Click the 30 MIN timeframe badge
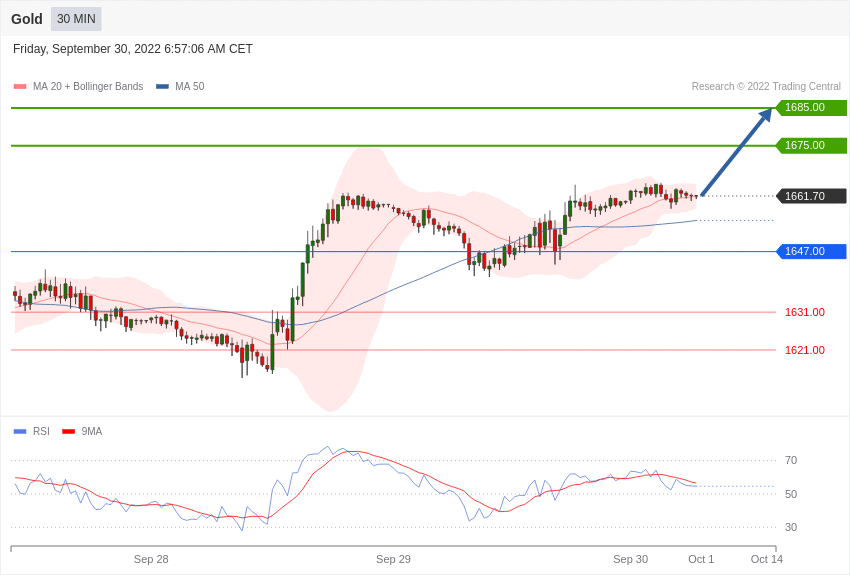This screenshot has width=850, height=576. (x=76, y=19)
